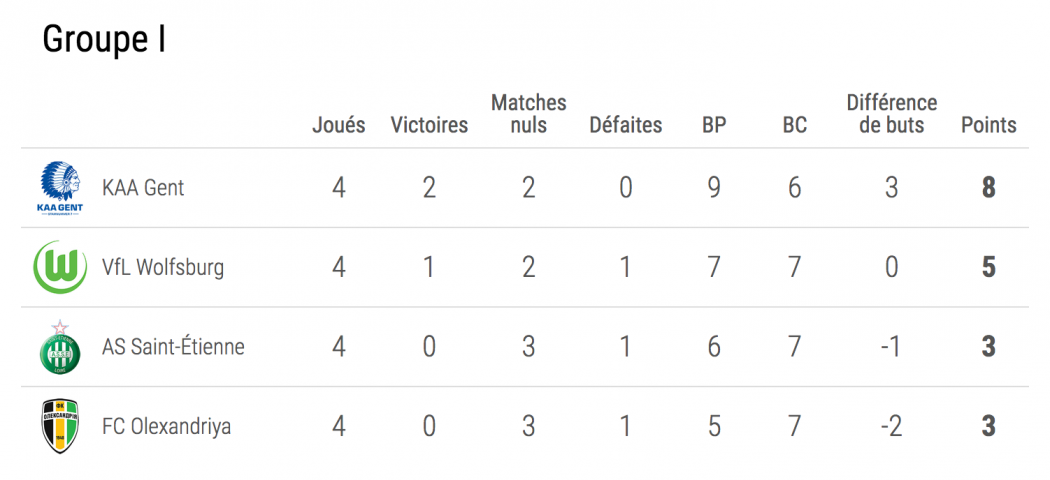Click the VfL Wolfsburg club logo
The width and height of the screenshot is (1050, 480).
click(x=60, y=267)
